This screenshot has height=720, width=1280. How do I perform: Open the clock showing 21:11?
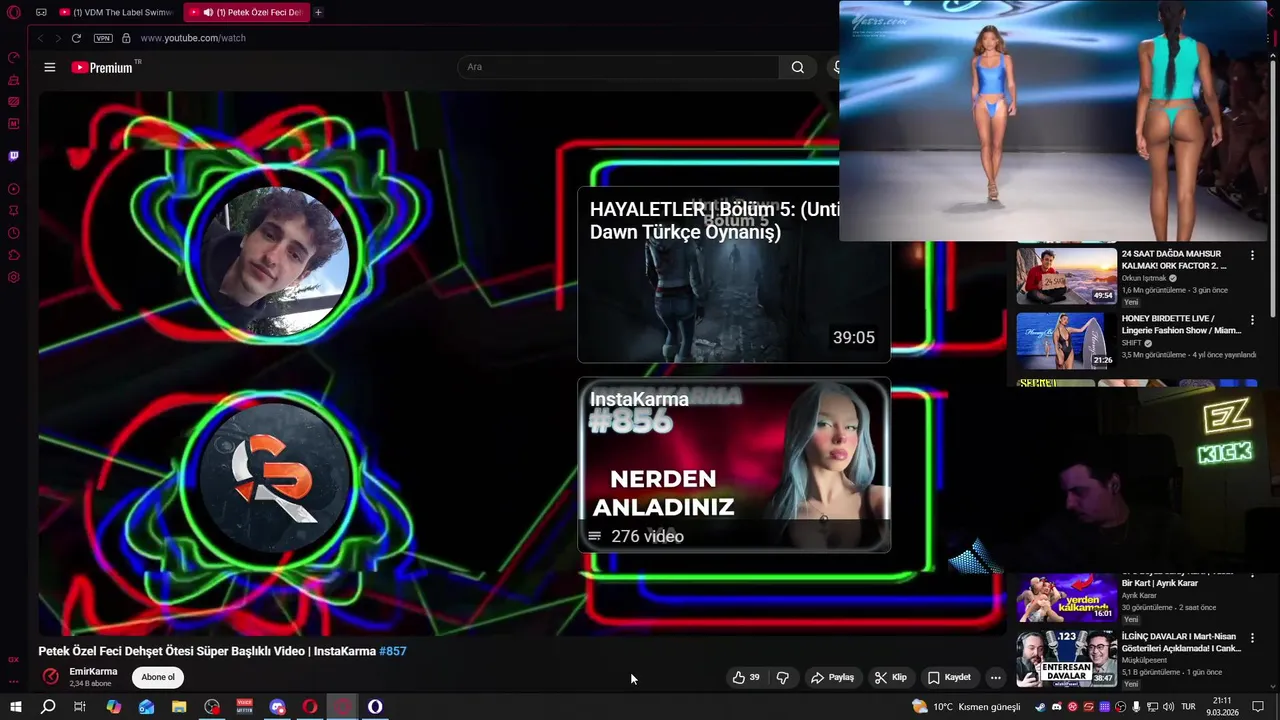tap(1222, 707)
